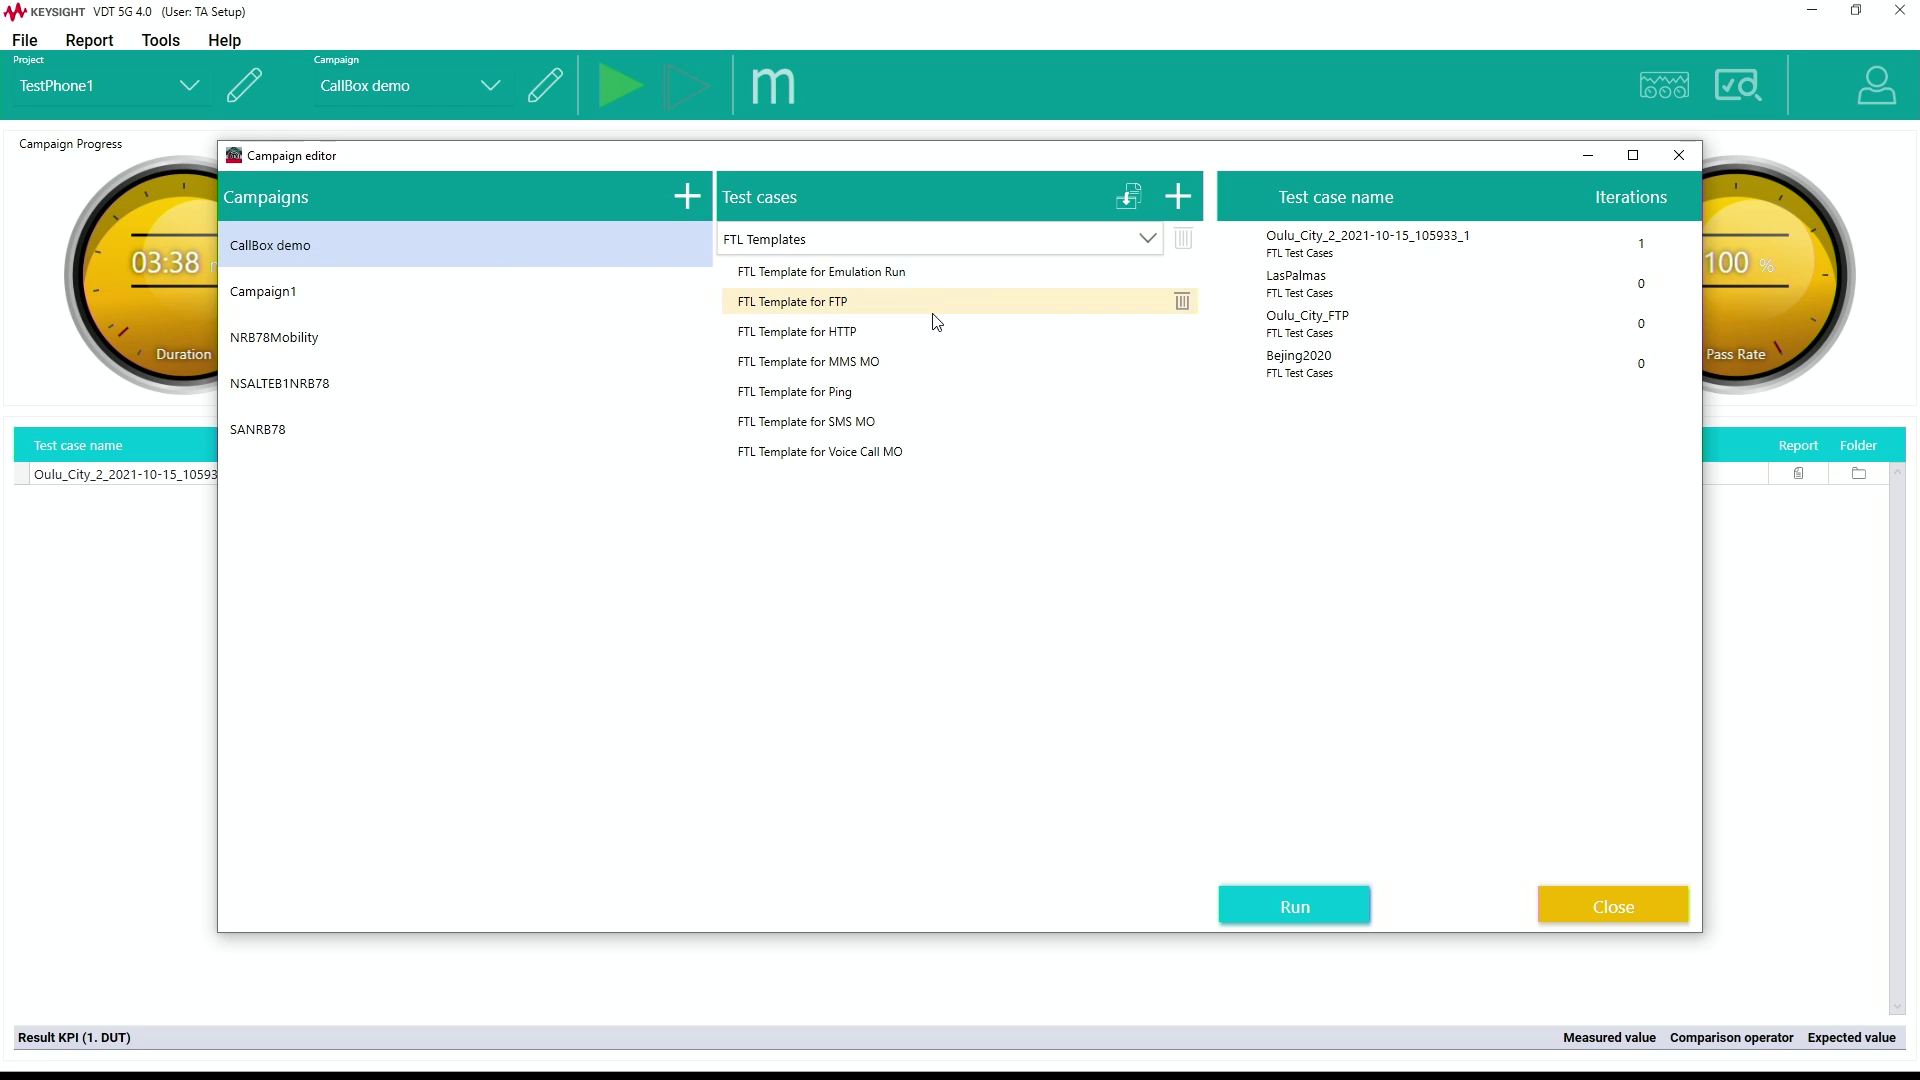Click the large 'm' toolbar icon

coord(773,86)
